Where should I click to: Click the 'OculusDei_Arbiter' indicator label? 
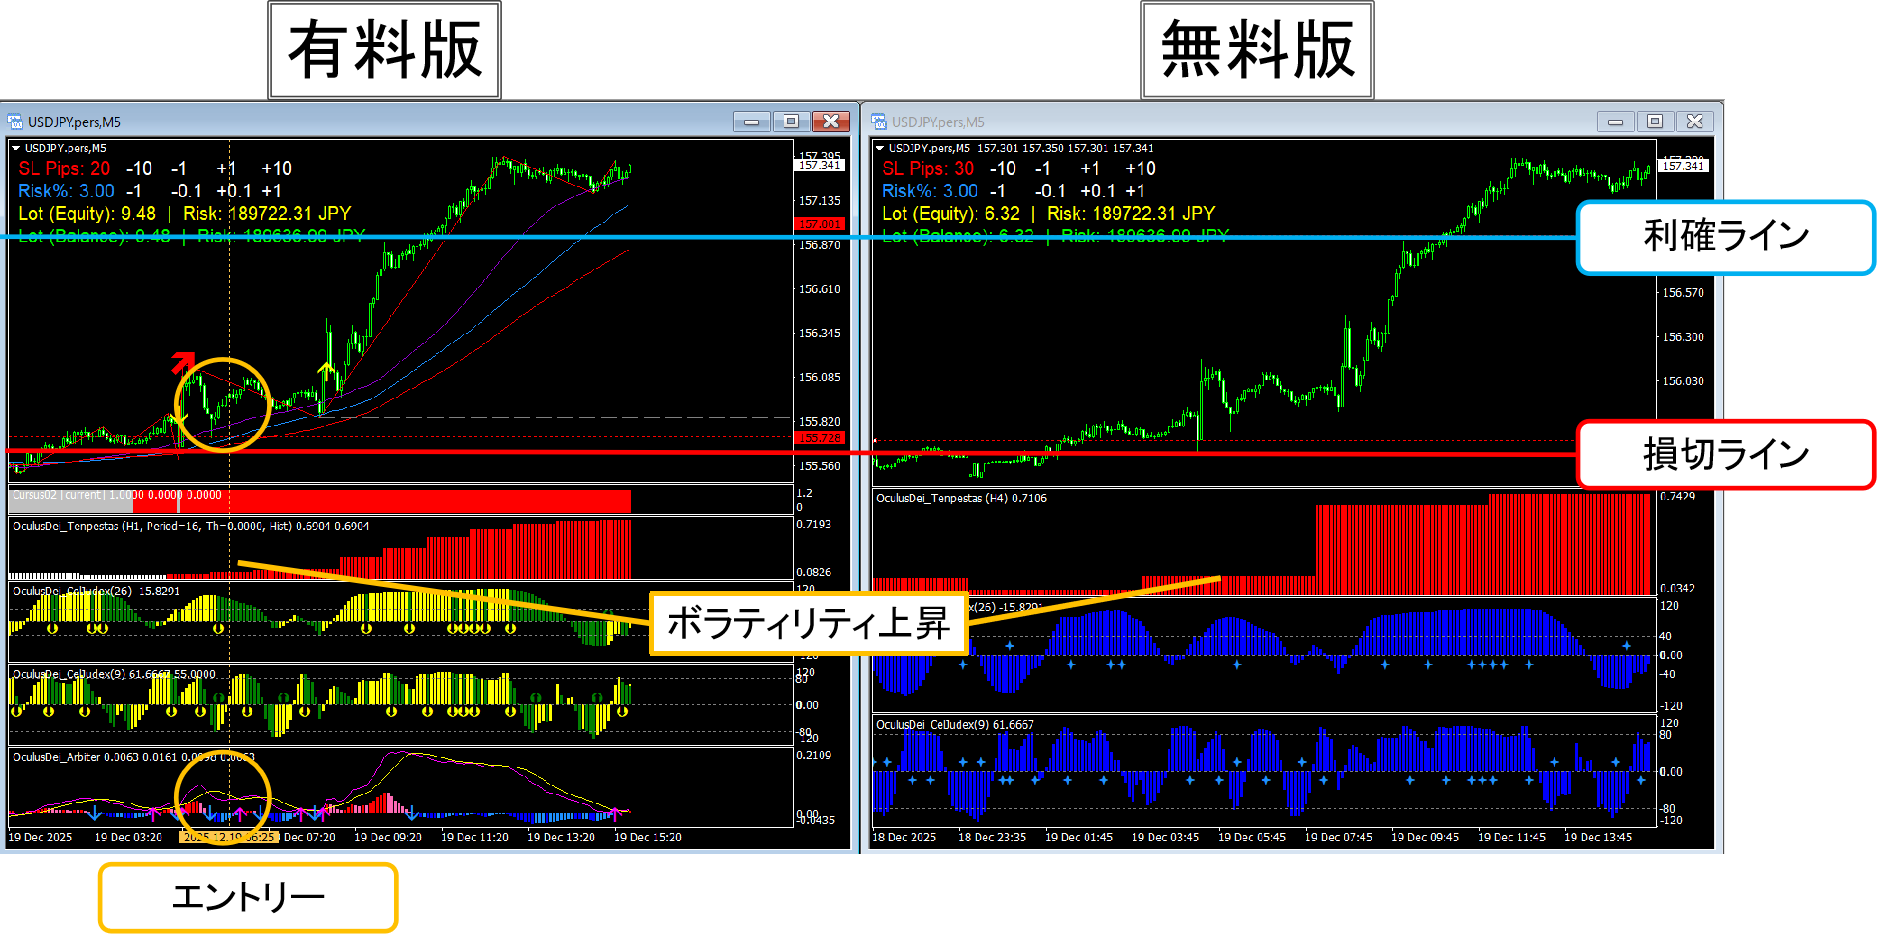tap(56, 757)
